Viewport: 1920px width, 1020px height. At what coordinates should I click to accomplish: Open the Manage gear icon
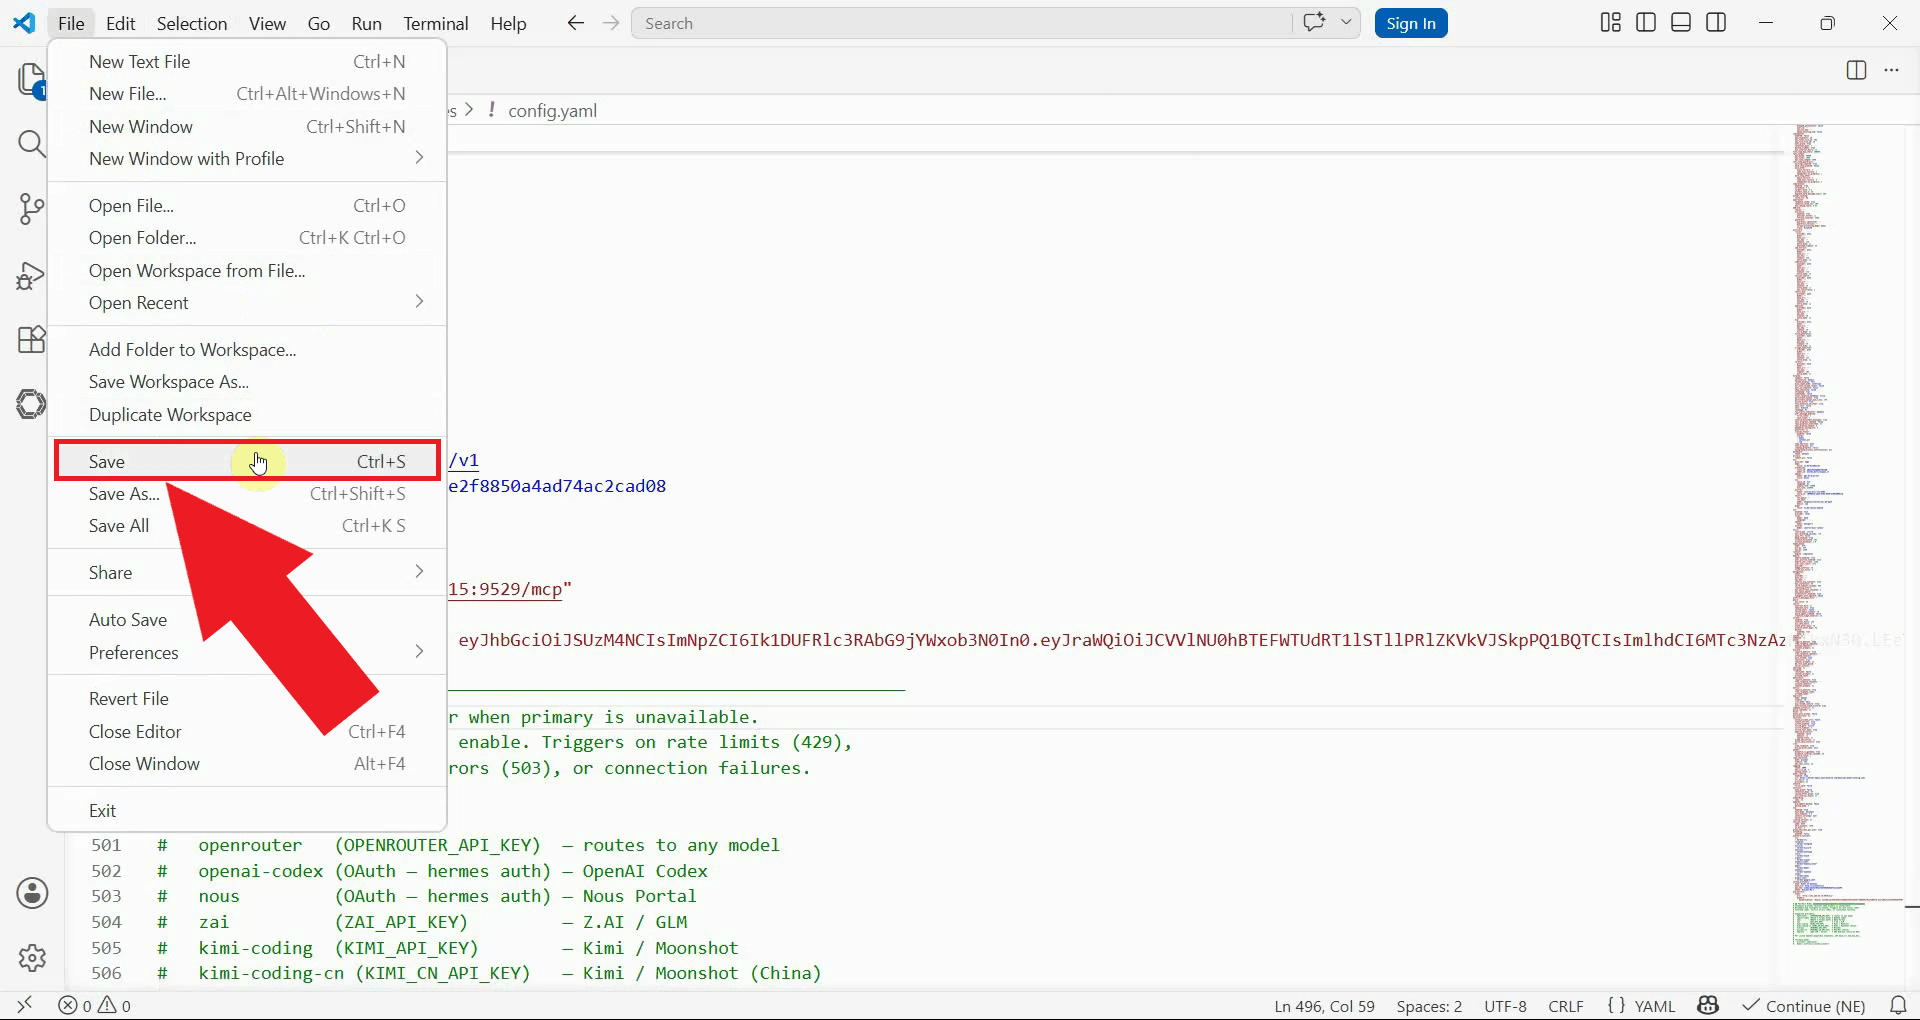[32, 958]
